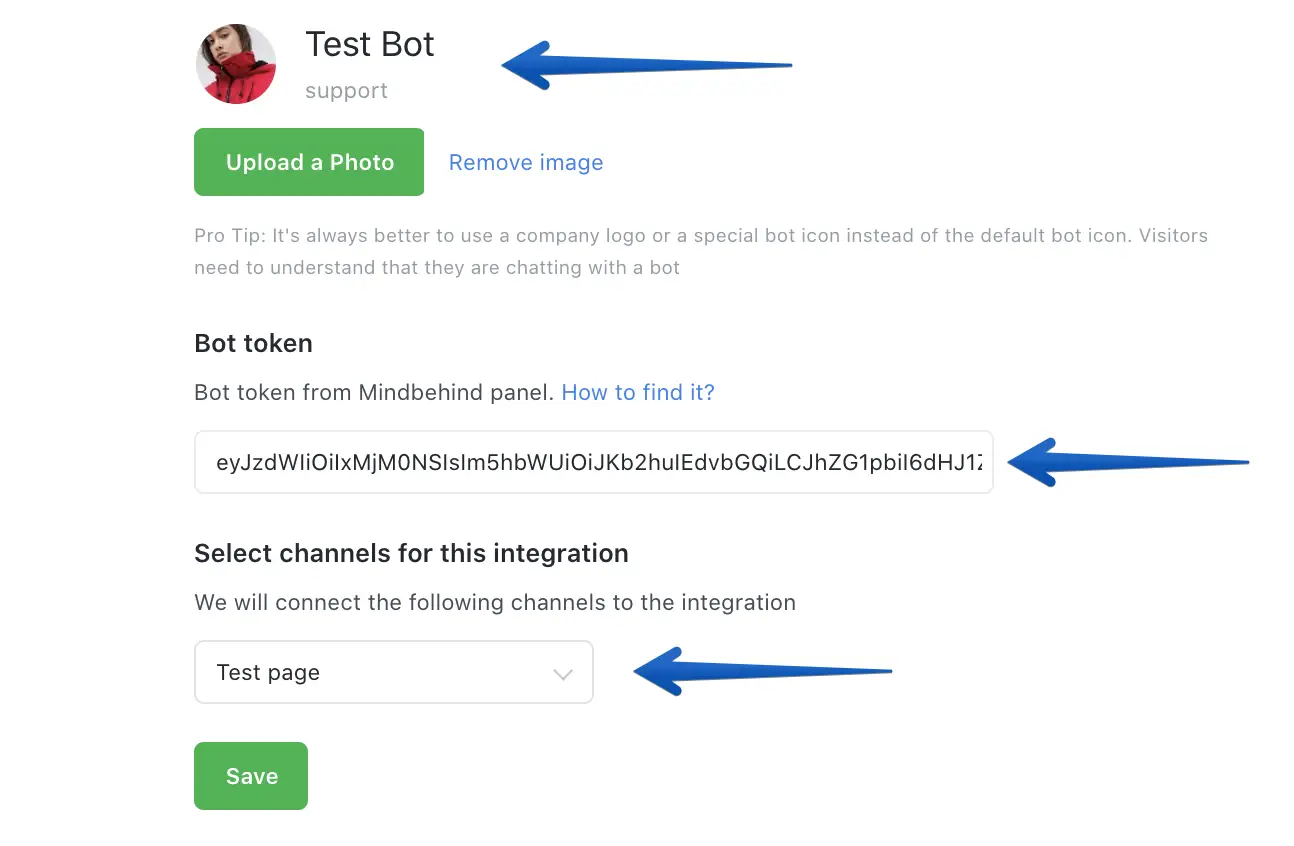This screenshot has height=846, width=1294.
Task: Click the We will connect the following channels text
Action: point(494,603)
